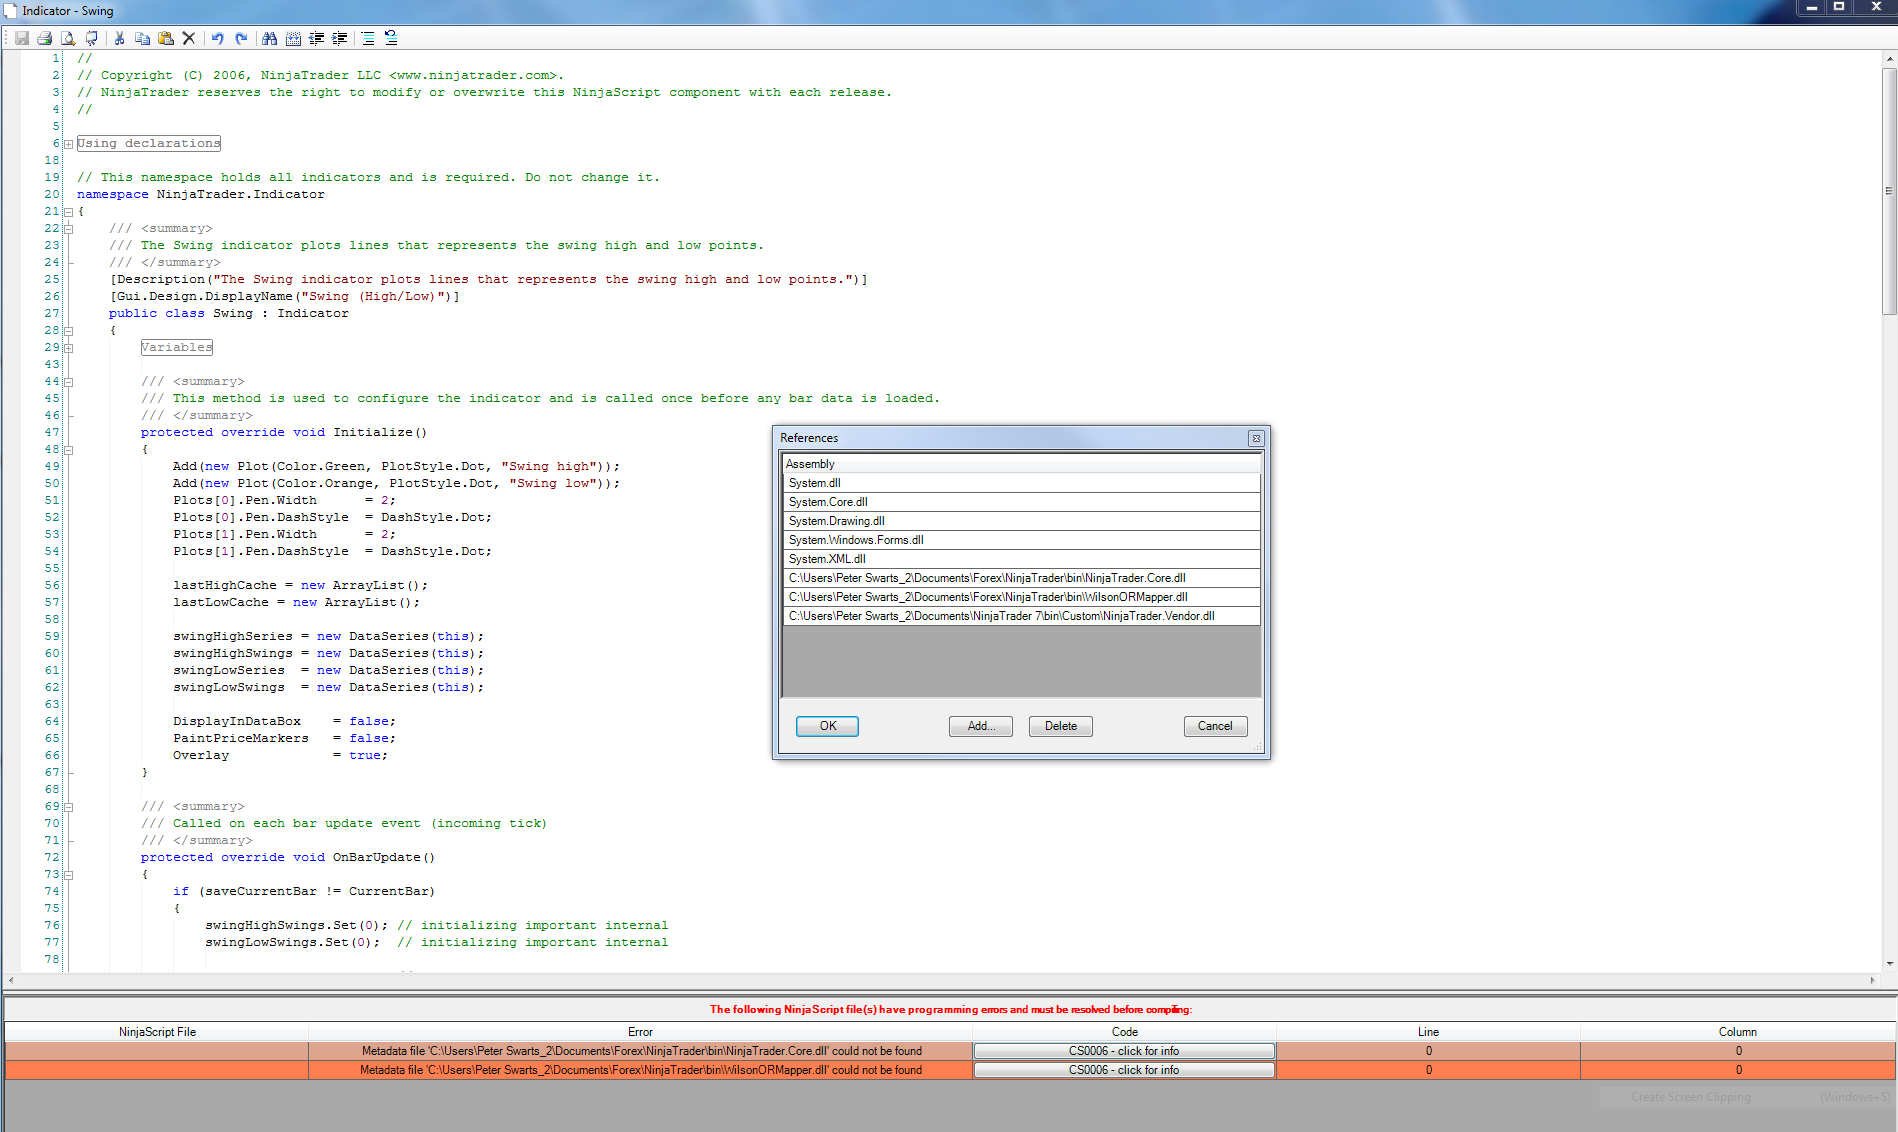
Task: Open CS0006 info for WilsonORMapper.dll error
Action: point(1124,1070)
